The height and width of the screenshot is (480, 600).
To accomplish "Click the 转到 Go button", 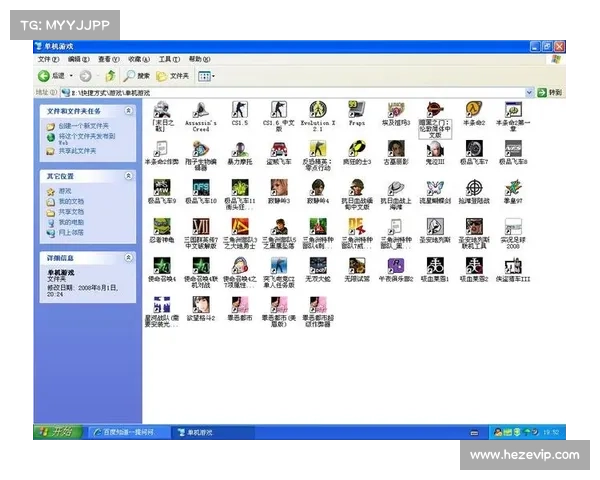I will pyautogui.click(x=549, y=92).
